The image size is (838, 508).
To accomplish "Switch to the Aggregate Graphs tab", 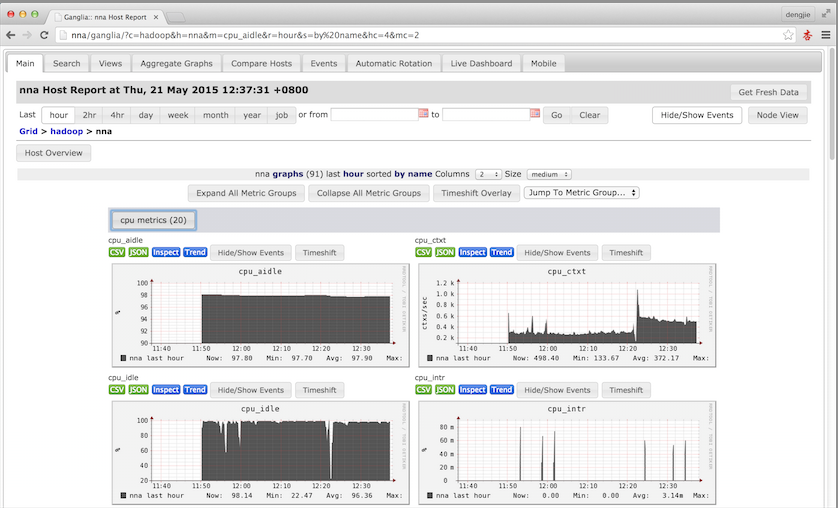I will 176,63.
